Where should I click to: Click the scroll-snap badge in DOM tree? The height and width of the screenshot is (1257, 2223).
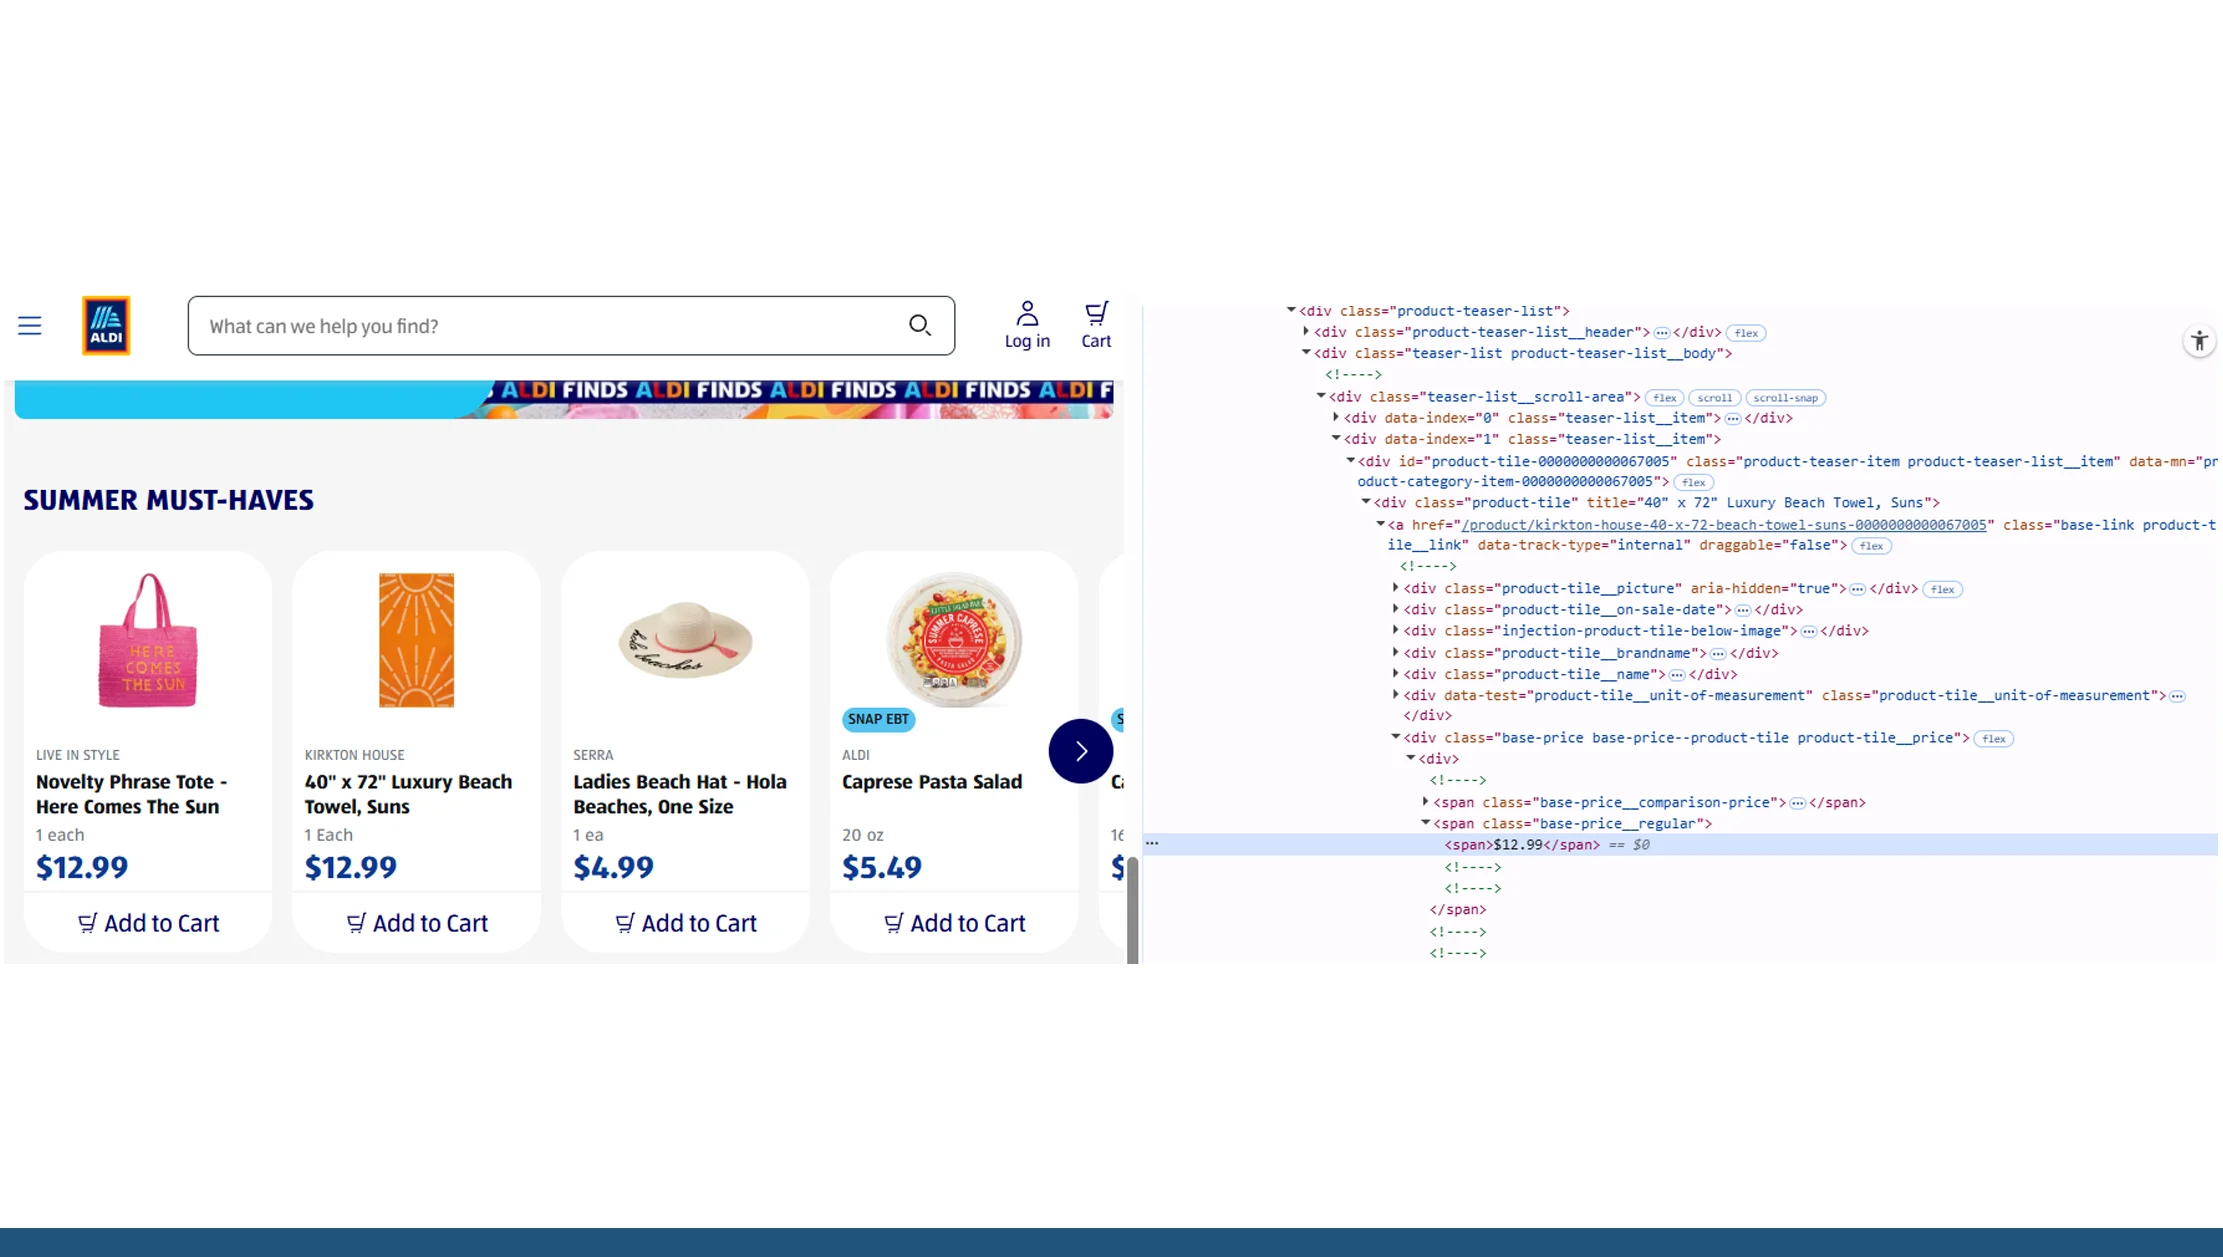1785,398
